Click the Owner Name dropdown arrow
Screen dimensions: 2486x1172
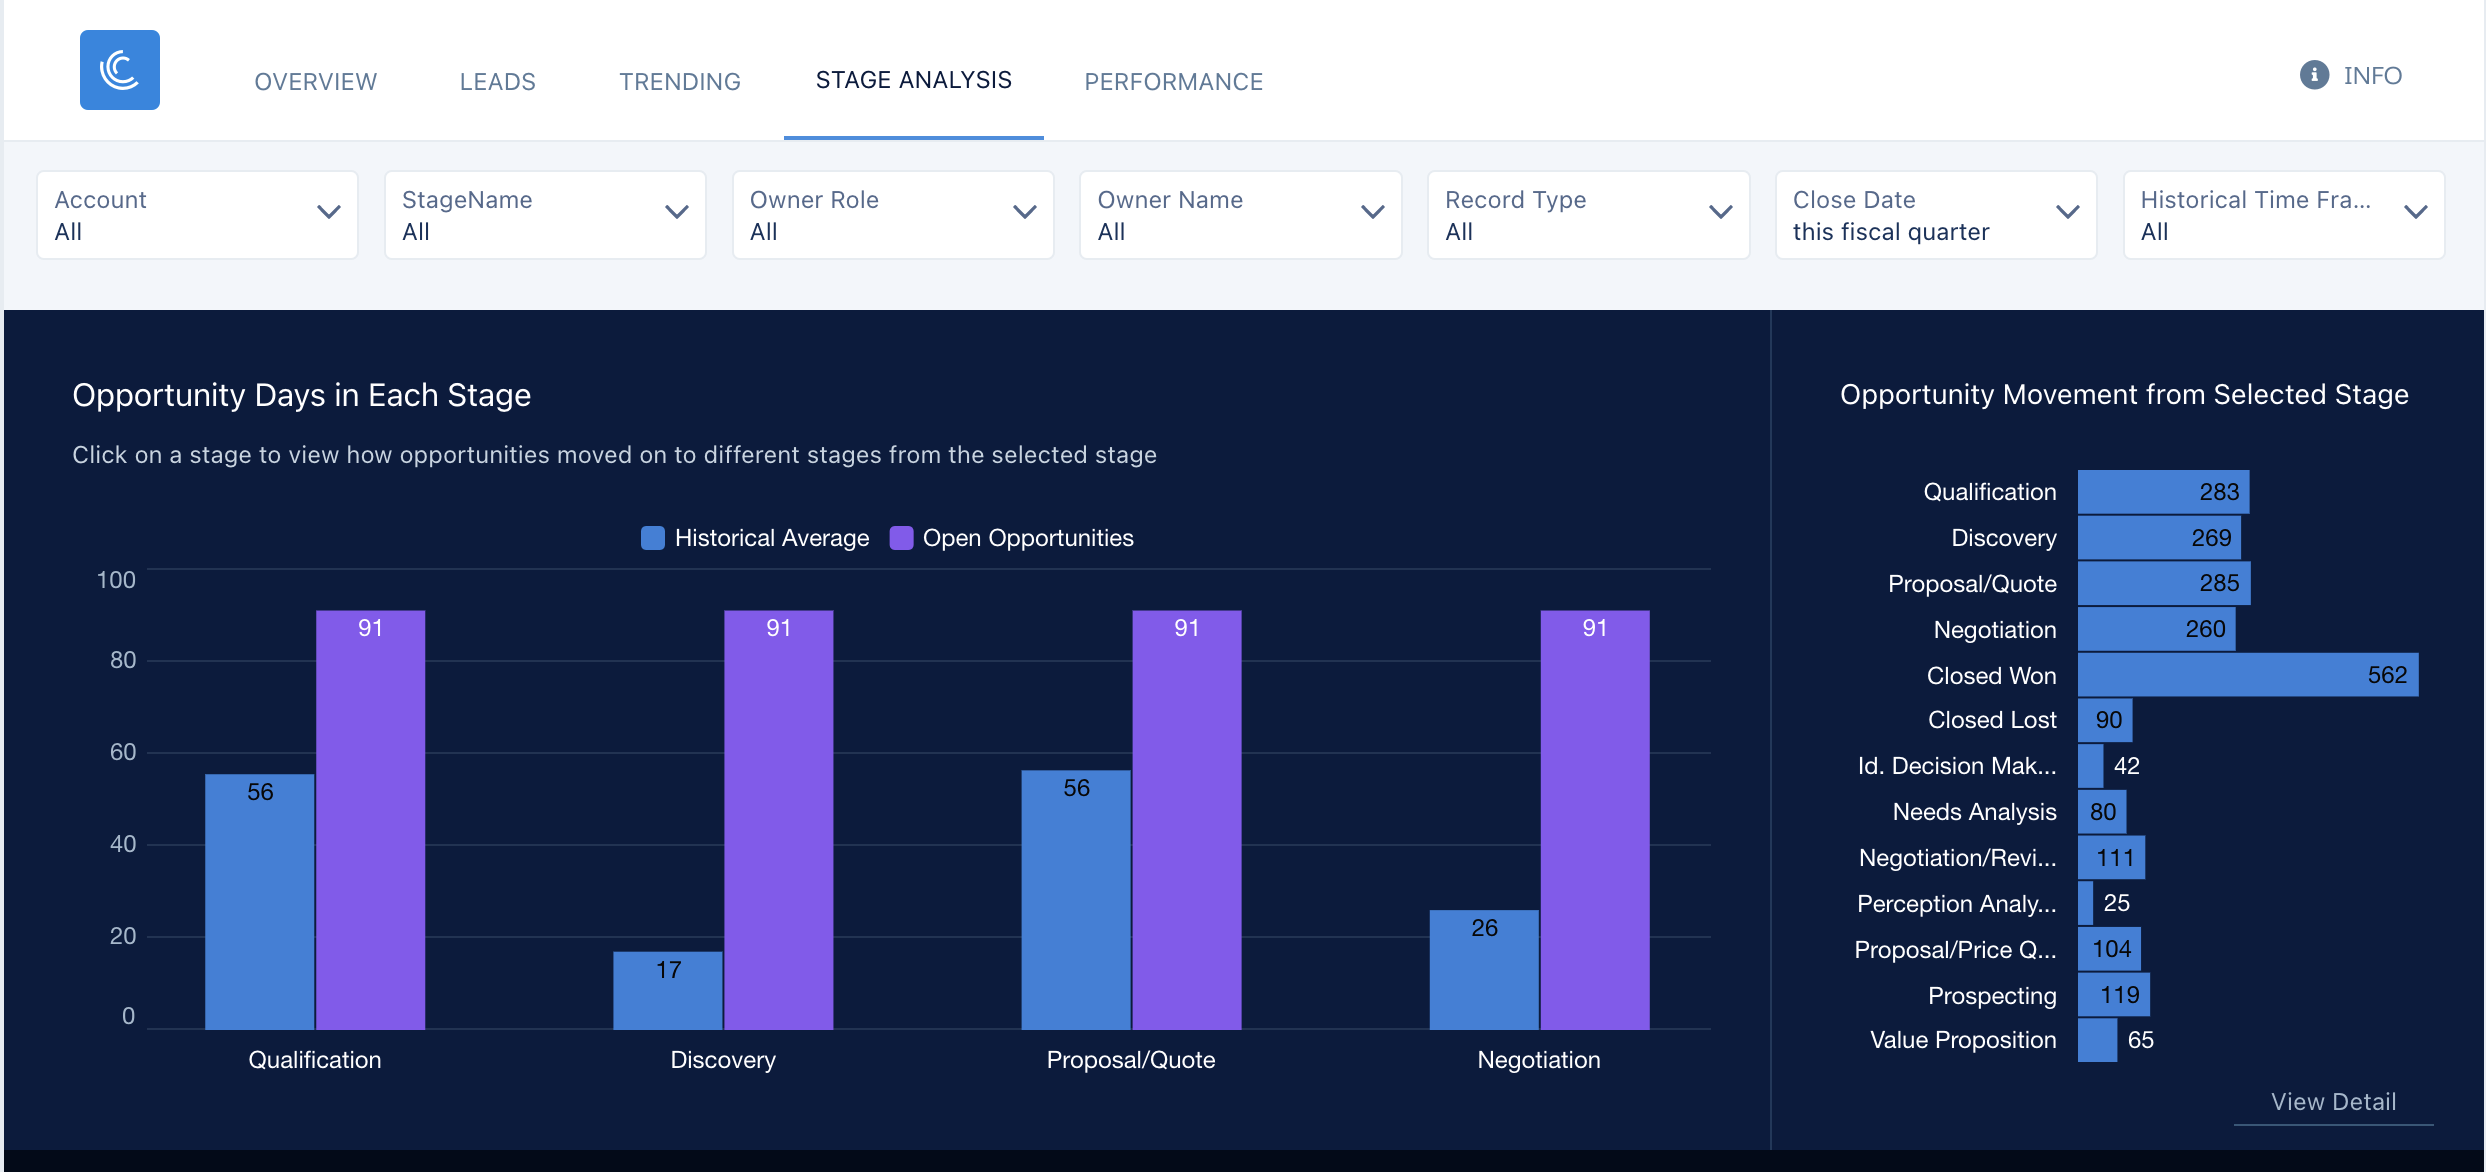coord(1372,212)
